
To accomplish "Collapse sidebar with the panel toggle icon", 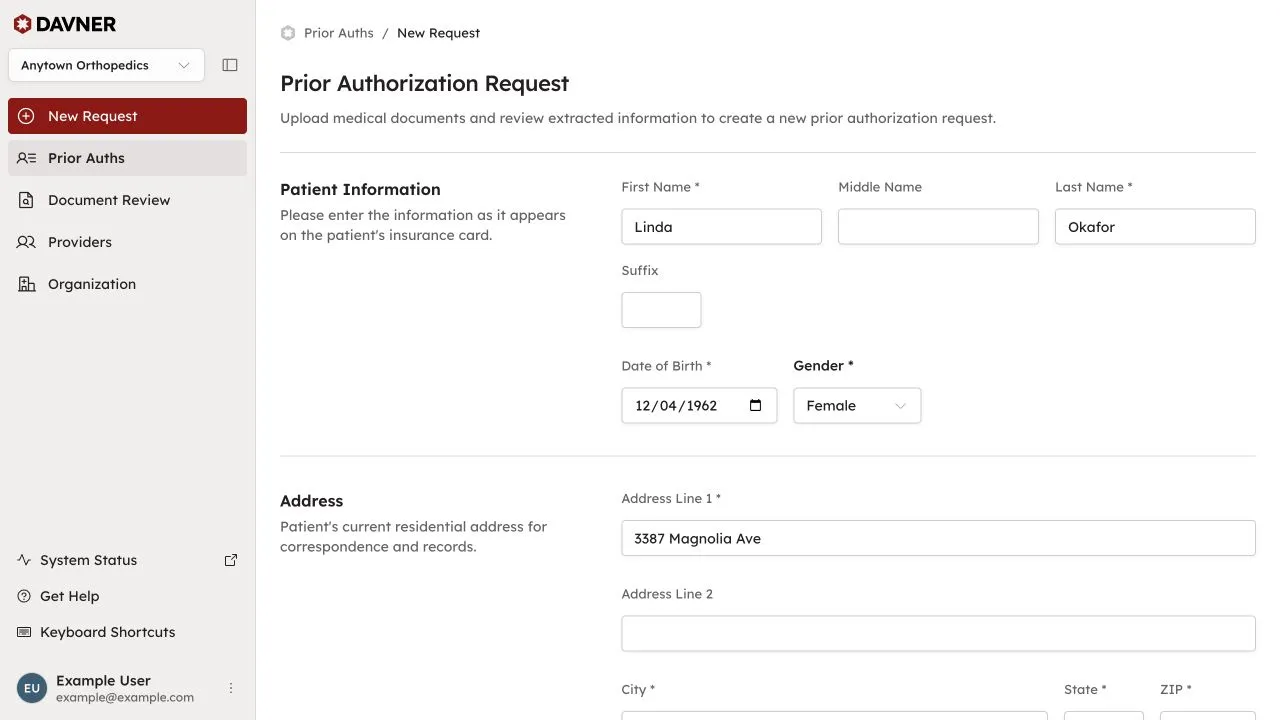I will click(x=230, y=65).
